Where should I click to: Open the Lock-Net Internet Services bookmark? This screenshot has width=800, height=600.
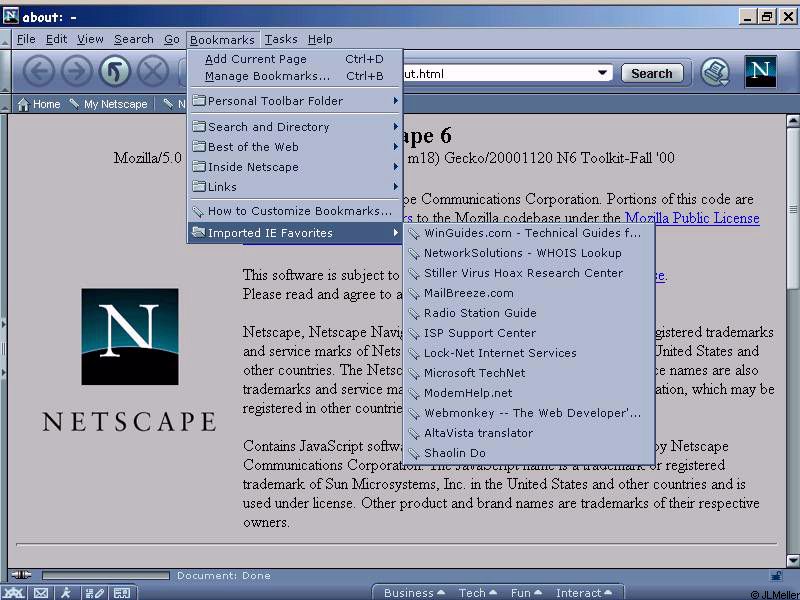tap(529, 353)
